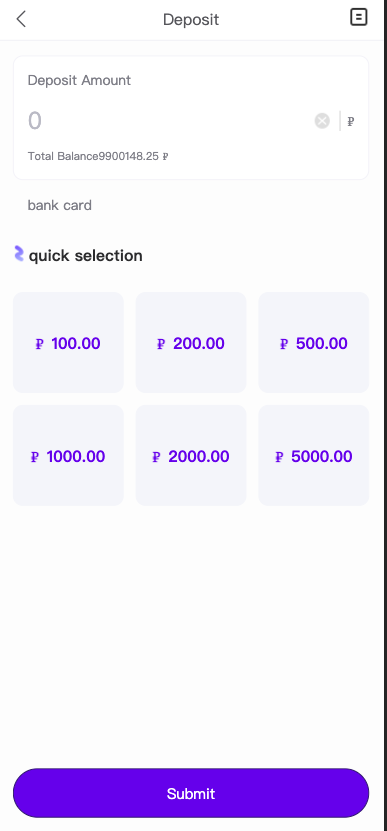Choose the ₽ 200.00 quick amount
This screenshot has height=831, width=387.
[191, 342]
